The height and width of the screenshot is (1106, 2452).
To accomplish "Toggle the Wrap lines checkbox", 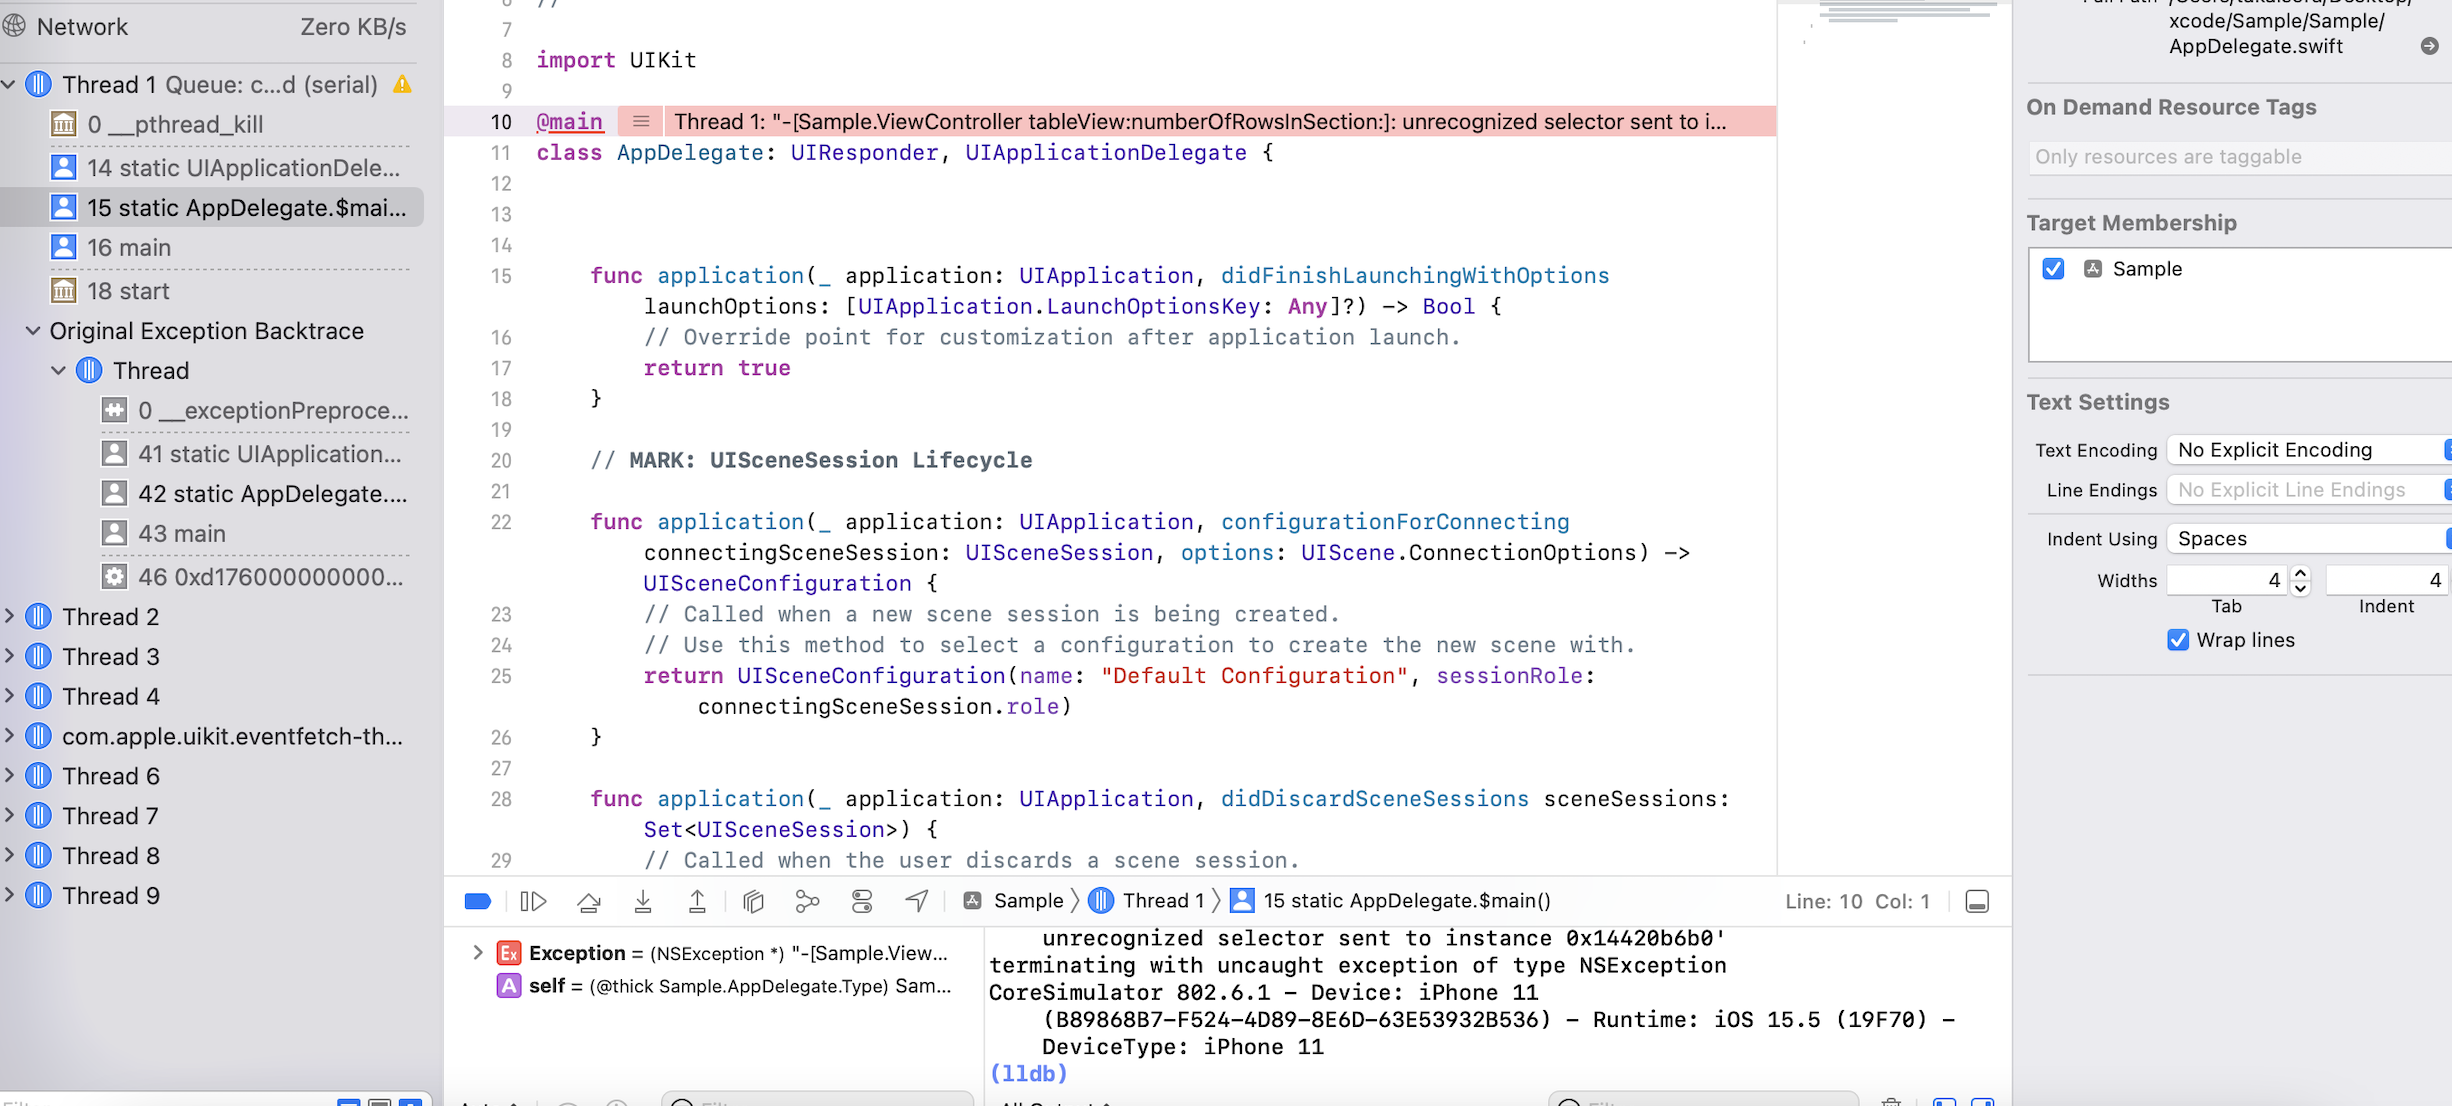I will click(x=2178, y=640).
